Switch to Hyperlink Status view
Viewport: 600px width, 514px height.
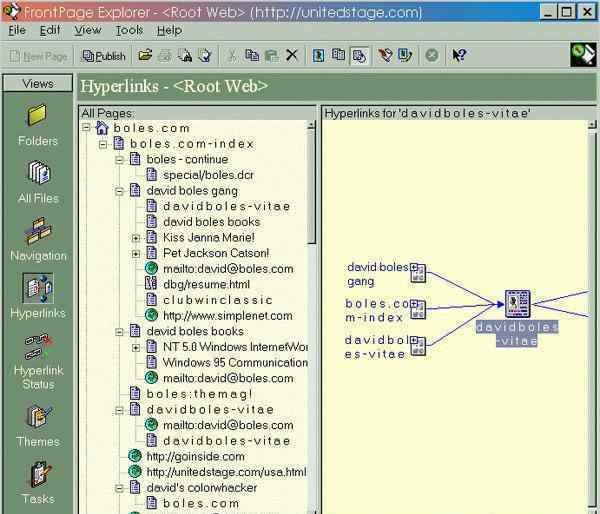(x=38, y=361)
